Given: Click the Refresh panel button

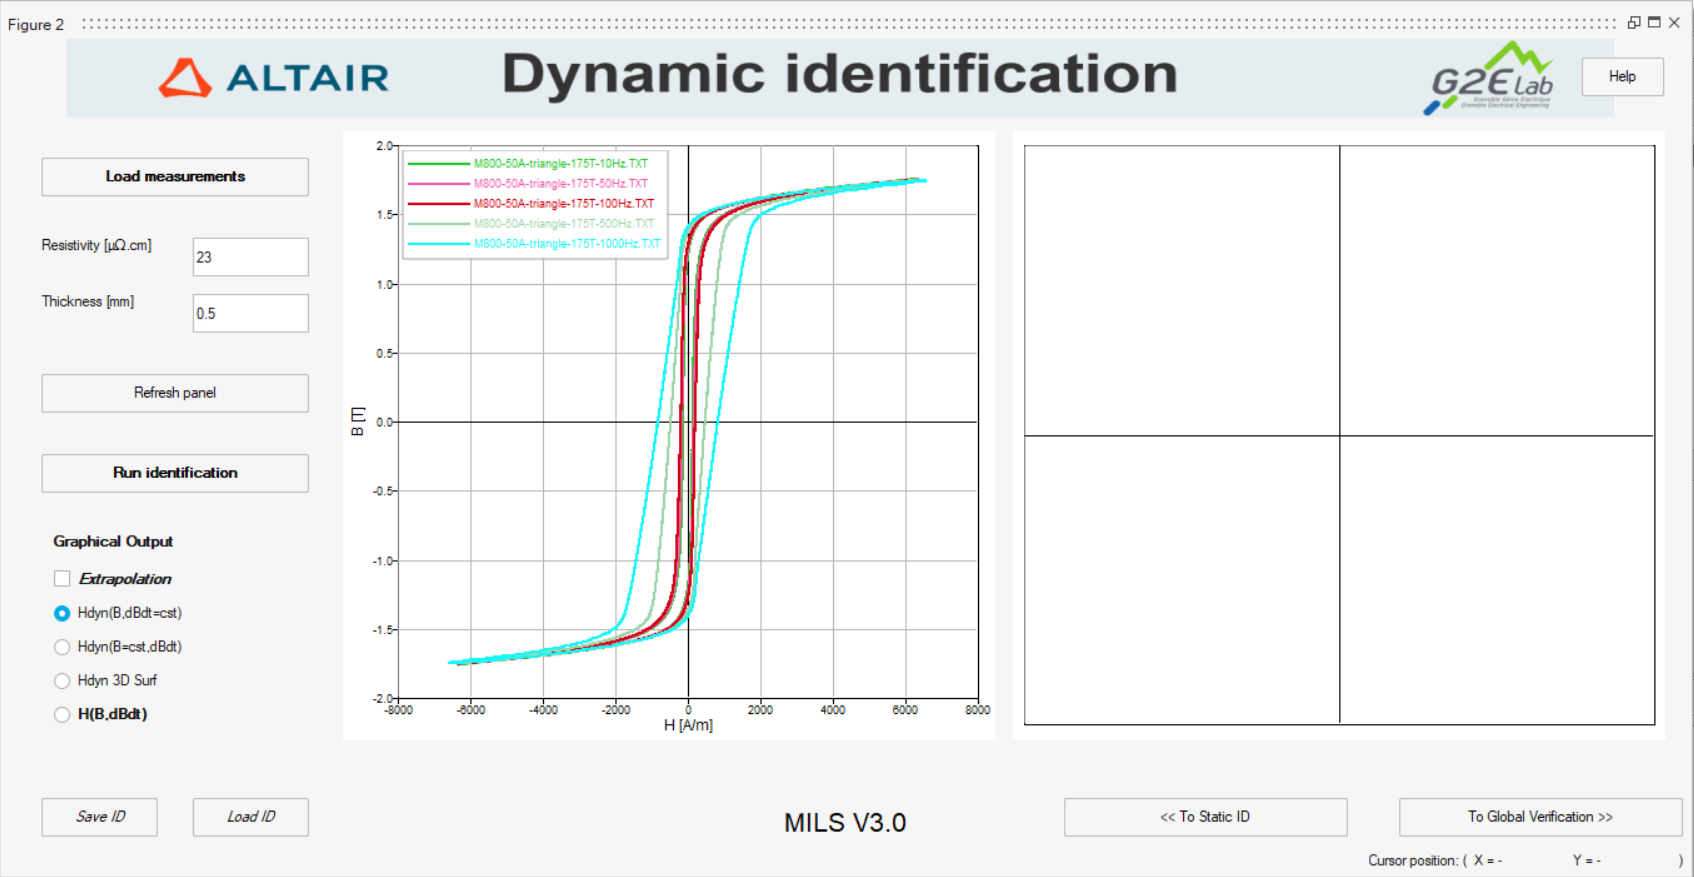Looking at the screenshot, I should pos(175,393).
